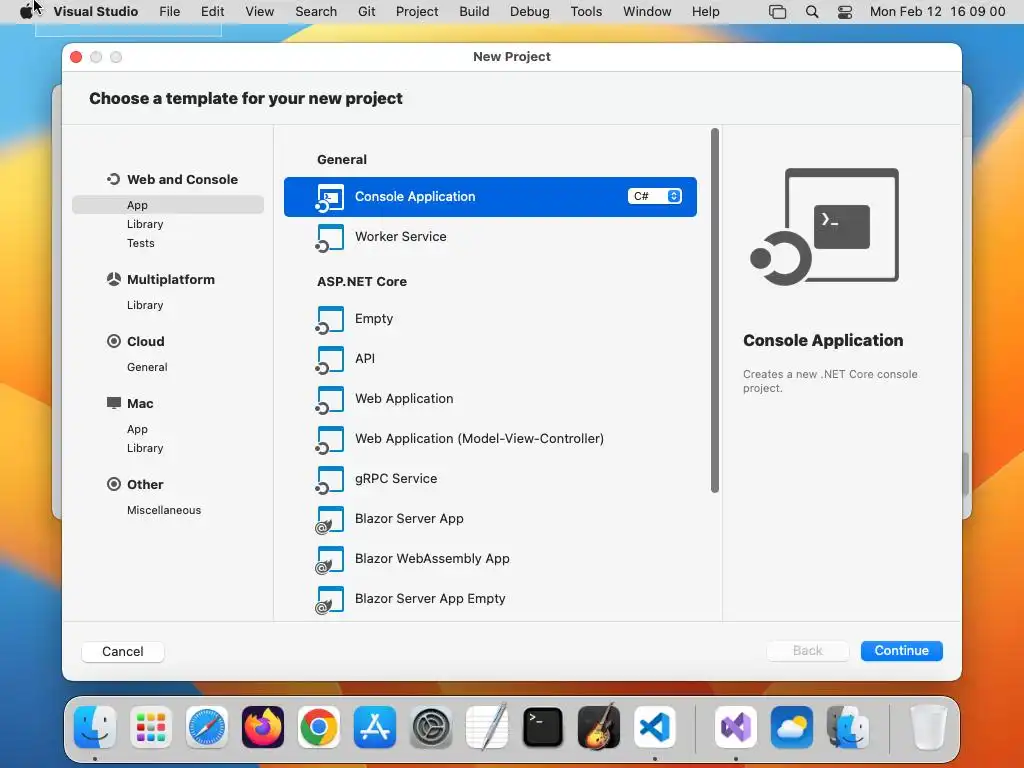This screenshot has width=1024, height=768.
Task: Select Tests under Web and Console
Action: pyautogui.click(x=140, y=243)
